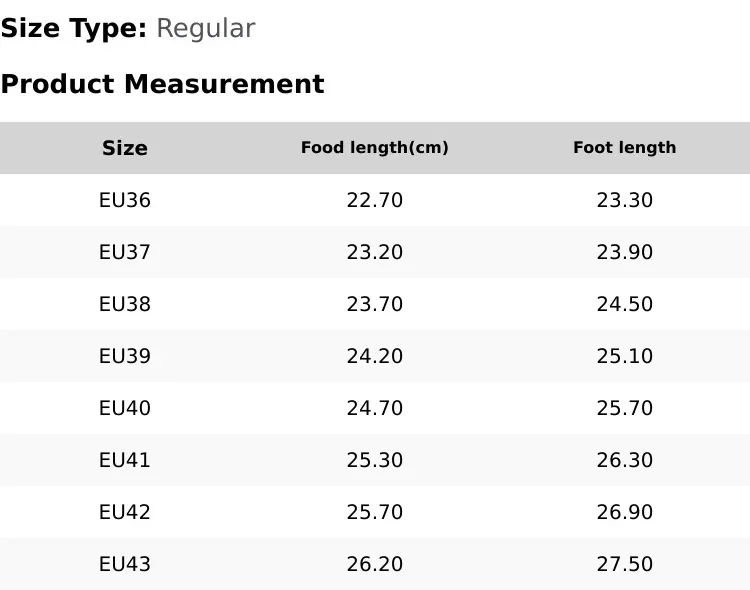The image size is (750, 590).
Task: Select the EU42 size cell
Action: pyautogui.click(x=125, y=512)
